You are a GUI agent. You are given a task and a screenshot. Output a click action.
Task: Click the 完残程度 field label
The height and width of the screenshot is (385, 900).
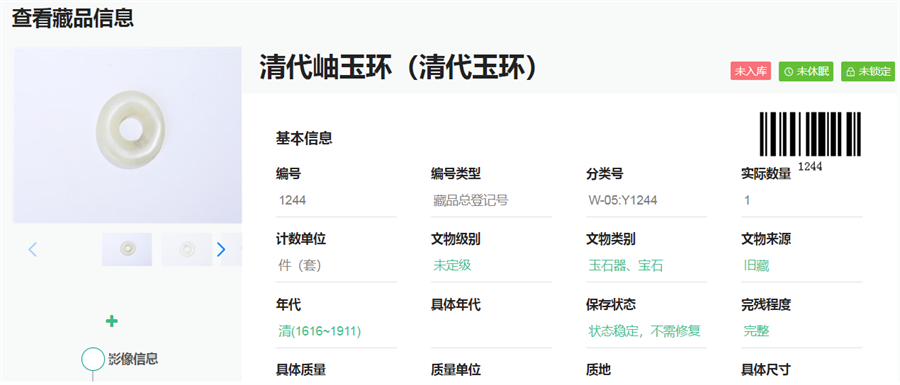pos(766,305)
